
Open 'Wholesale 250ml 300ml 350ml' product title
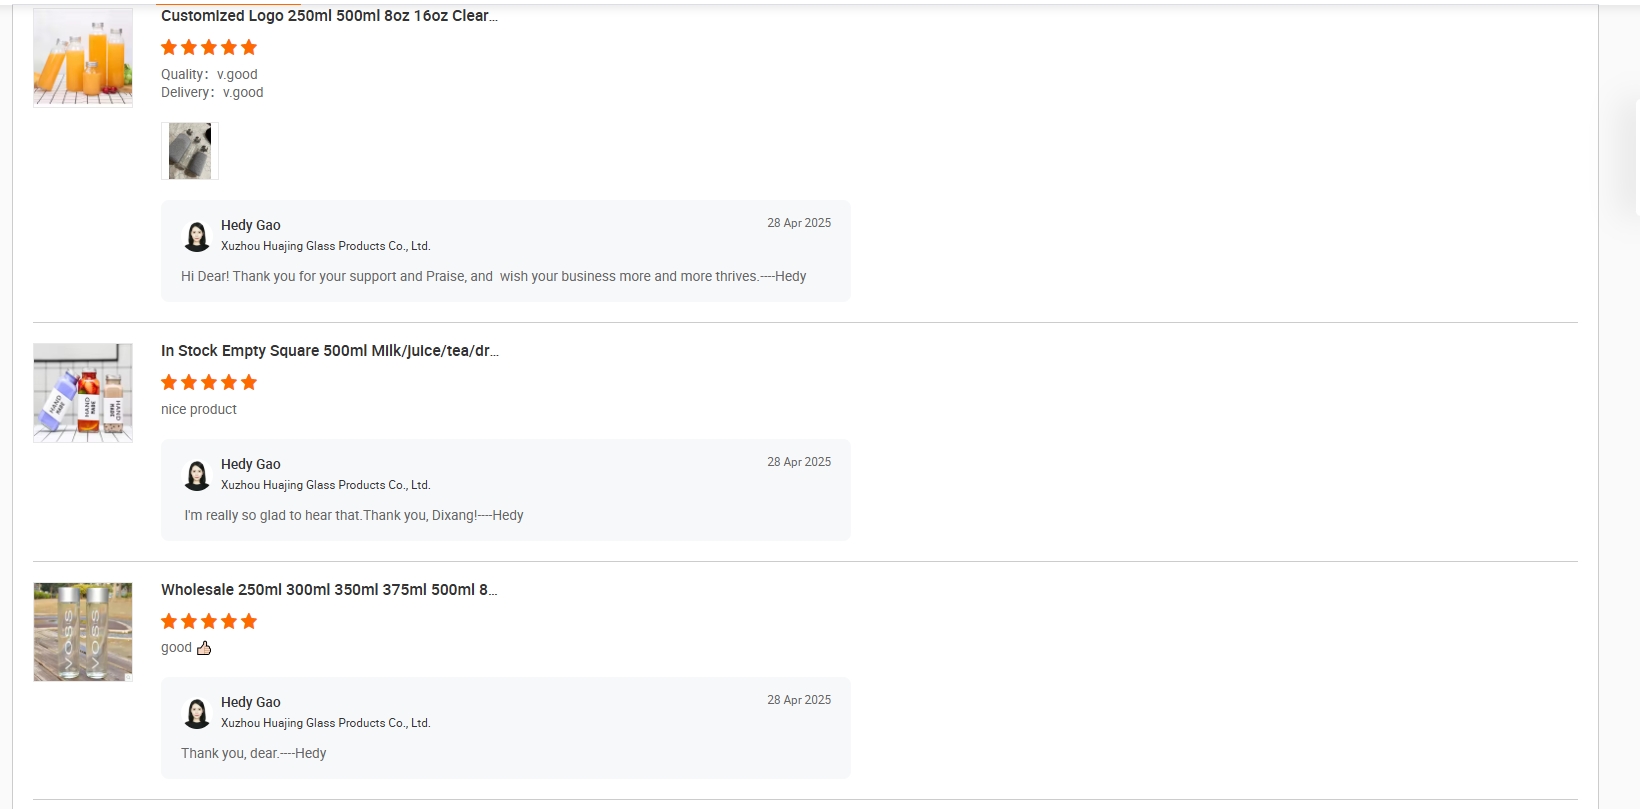329,590
